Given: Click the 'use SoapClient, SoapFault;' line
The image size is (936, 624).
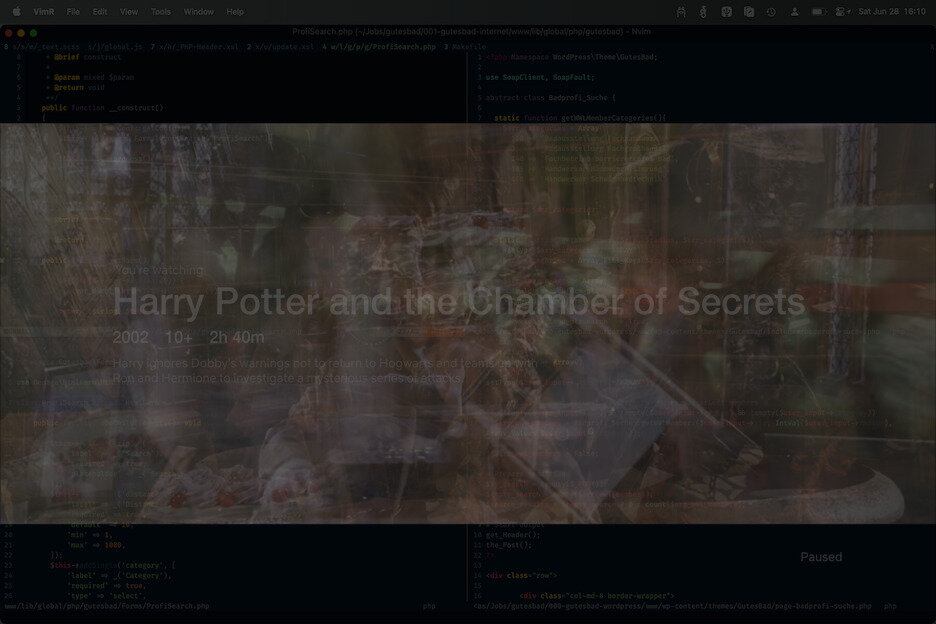Looking at the screenshot, I should pos(540,78).
